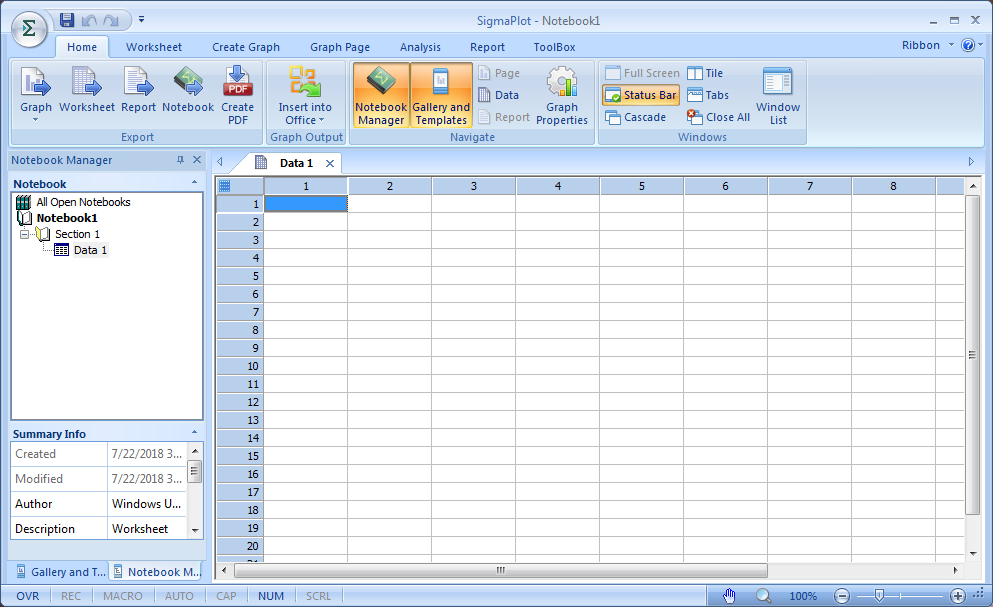Click the Close All windows icon

[x=718, y=117]
